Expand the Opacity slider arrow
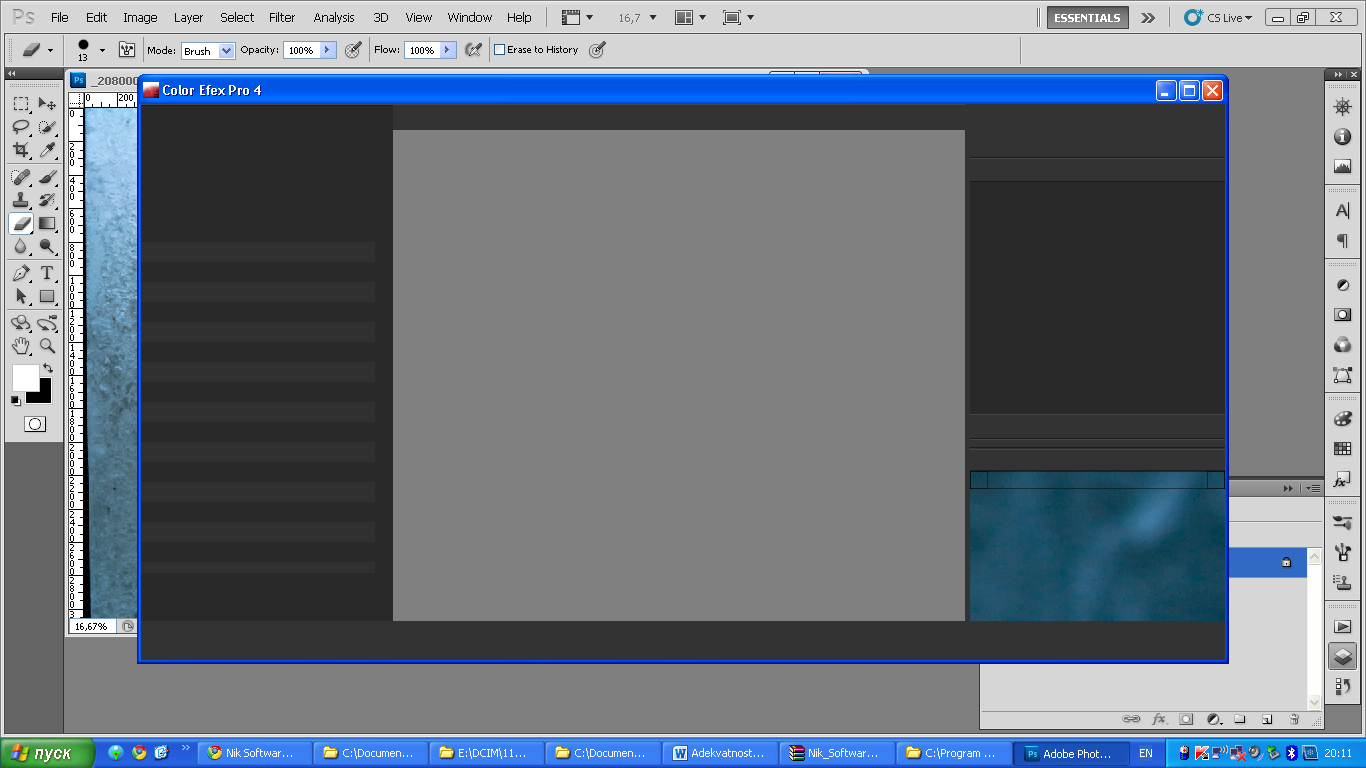This screenshot has height=768, width=1366. 327,50
